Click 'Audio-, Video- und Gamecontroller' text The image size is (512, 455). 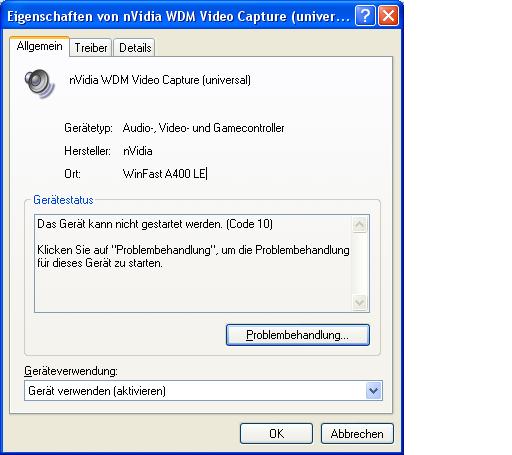[203, 128]
